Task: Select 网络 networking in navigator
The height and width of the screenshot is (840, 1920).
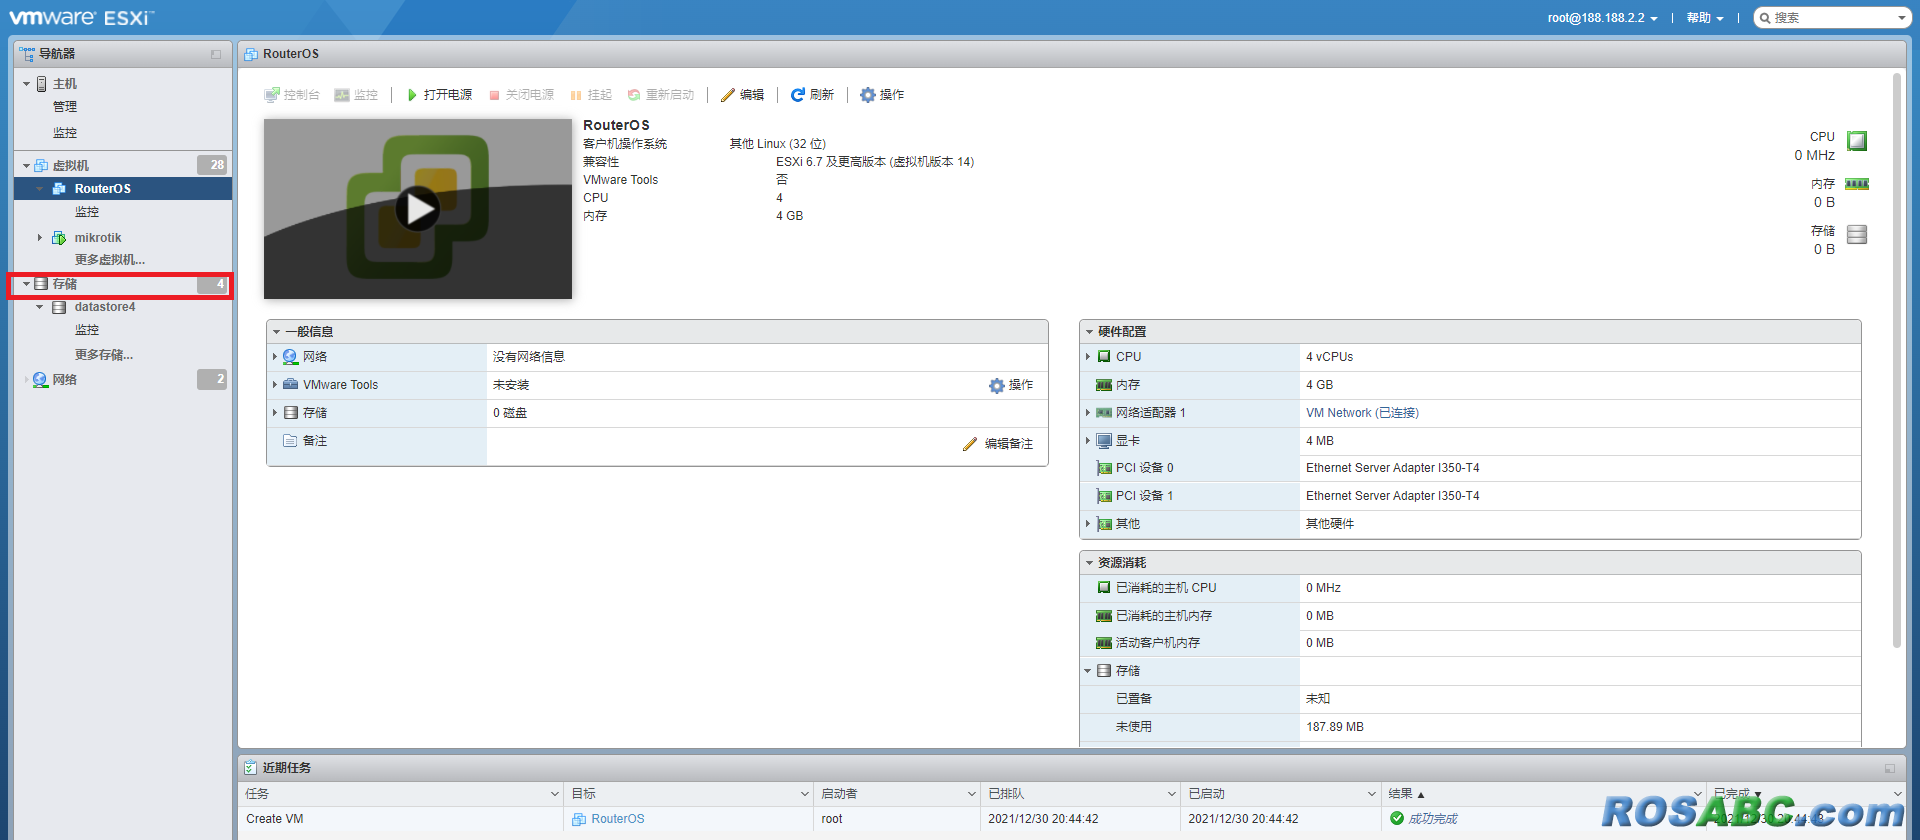Action: pyautogui.click(x=65, y=380)
